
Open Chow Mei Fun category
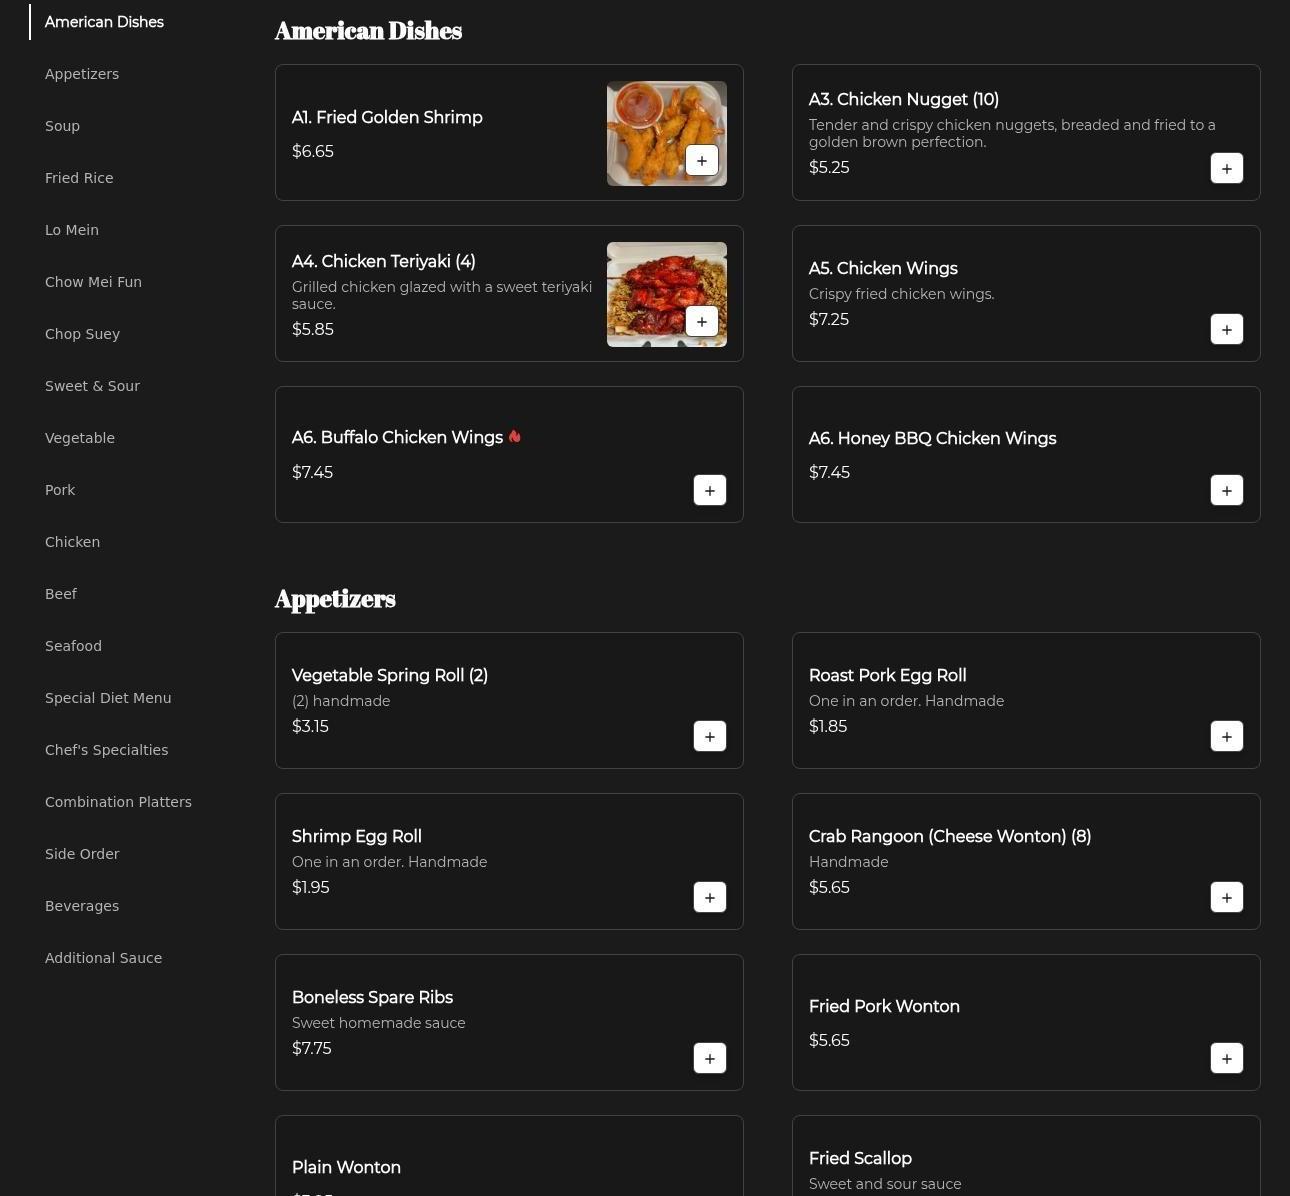tap(93, 282)
